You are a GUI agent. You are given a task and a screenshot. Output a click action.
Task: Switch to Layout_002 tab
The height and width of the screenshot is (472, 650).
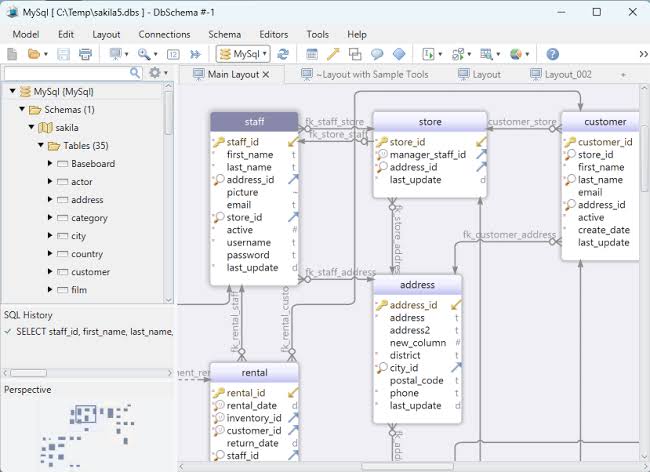[x=561, y=75]
